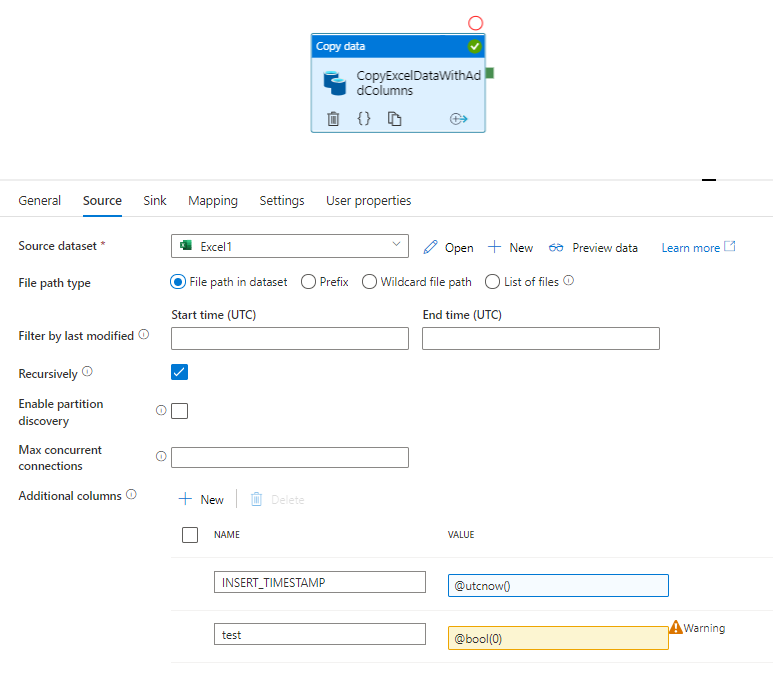
Task: Click @utcnow() value field
Action: tap(558, 585)
